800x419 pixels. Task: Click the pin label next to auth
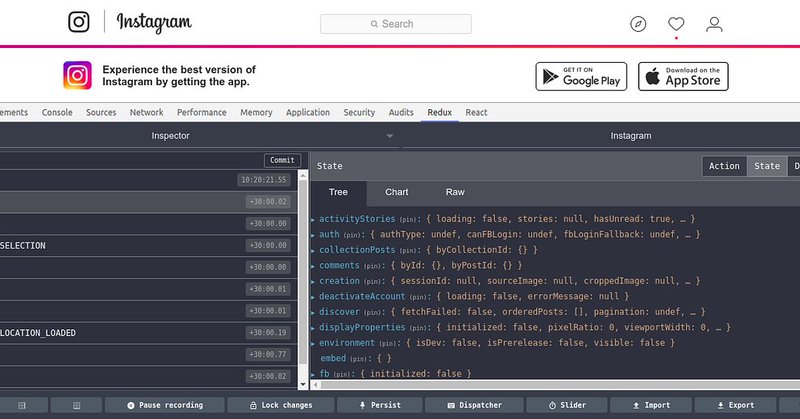coord(353,235)
